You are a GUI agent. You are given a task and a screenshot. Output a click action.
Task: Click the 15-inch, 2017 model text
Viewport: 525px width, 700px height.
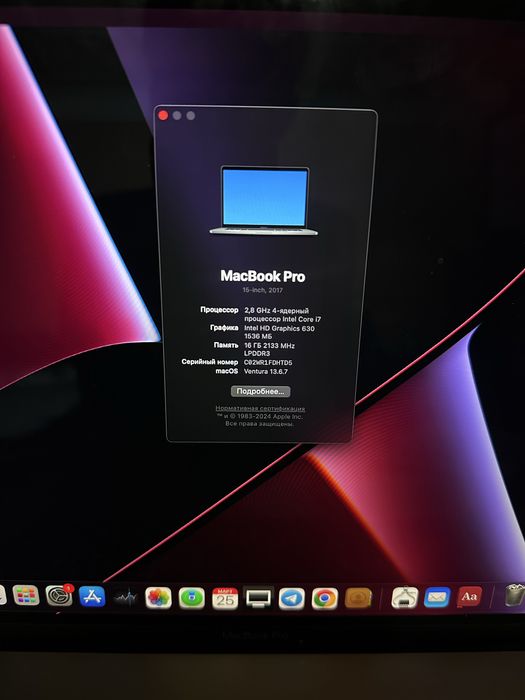pyautogui.click(x=262, y=290)
